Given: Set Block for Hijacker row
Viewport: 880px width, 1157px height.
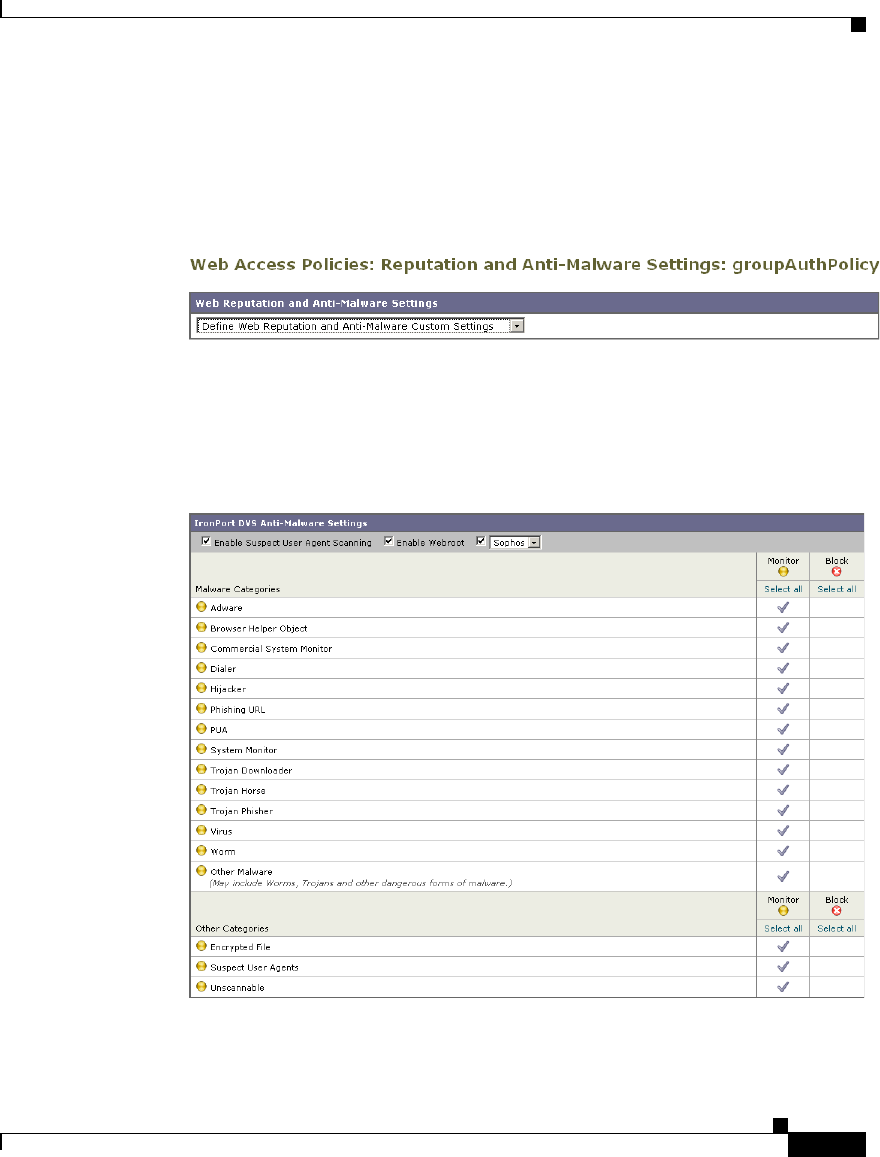Looking at the screenshot, I should coord(836,688).
